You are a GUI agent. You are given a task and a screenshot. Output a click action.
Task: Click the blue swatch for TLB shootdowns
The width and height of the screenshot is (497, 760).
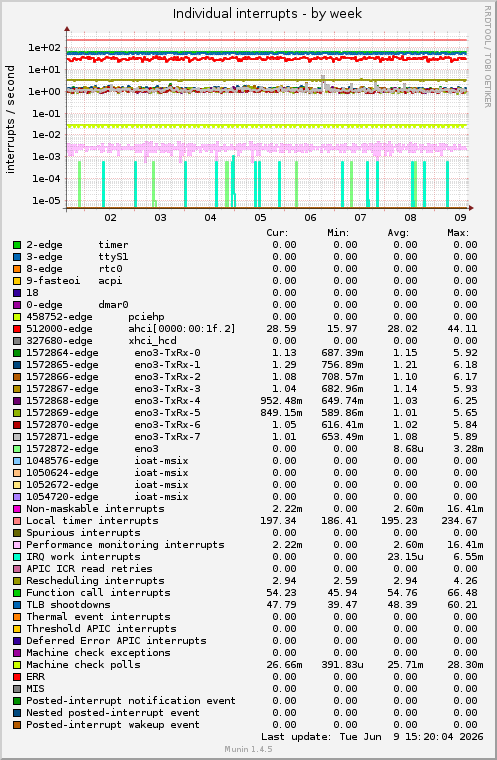coord(17,605)
